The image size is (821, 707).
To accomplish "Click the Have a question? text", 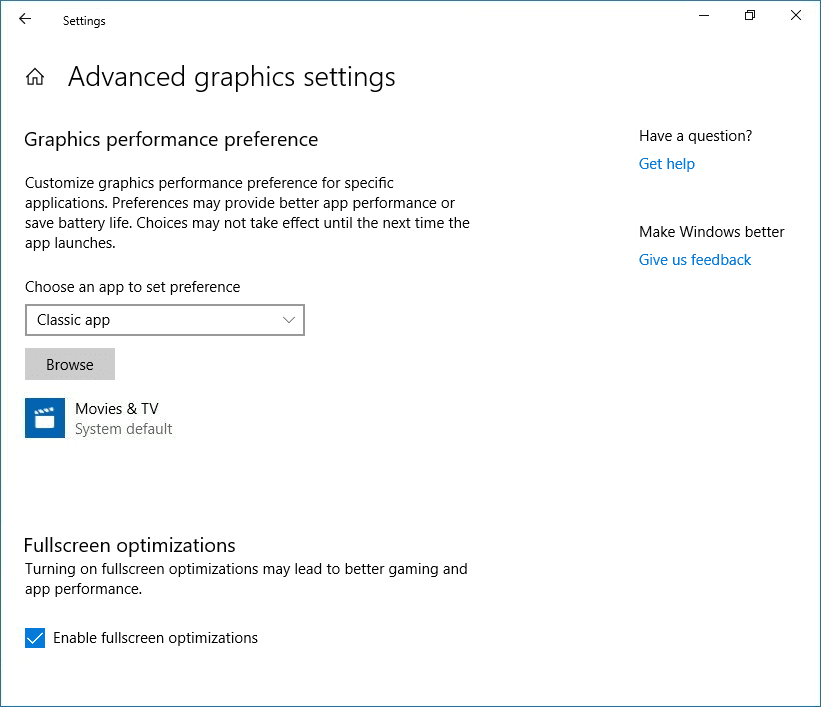I will 695,136.
